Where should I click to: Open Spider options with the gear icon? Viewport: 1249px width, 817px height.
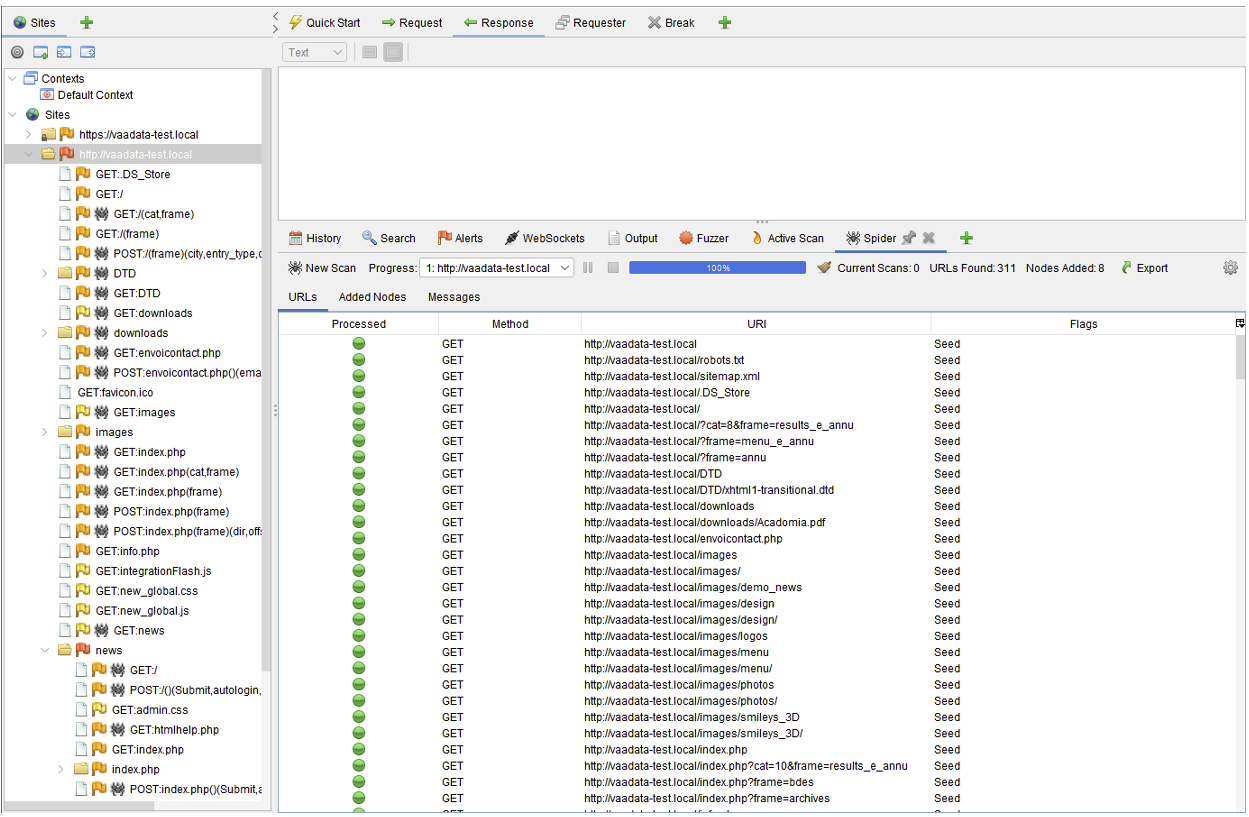click(x=1231, y=268)
